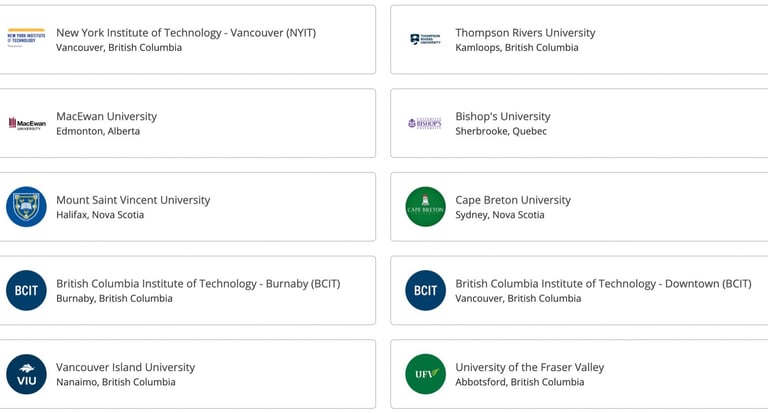Open New York Institute of Technology - Vancouver link
The width and height of the screenshot is (768, 413).
[186, 33]
